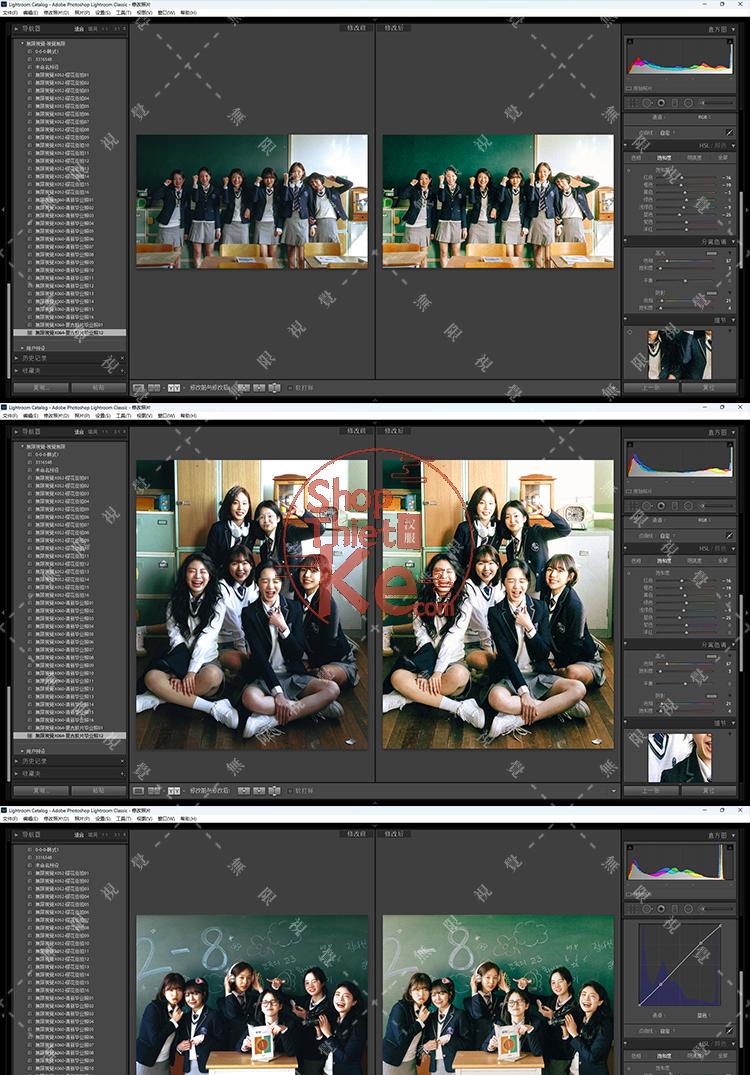Image resolution: width=750 pixels, height=1075 pixels.
Task: Click HSL targeted adjustment tool in top window
Action: (629, 169)
